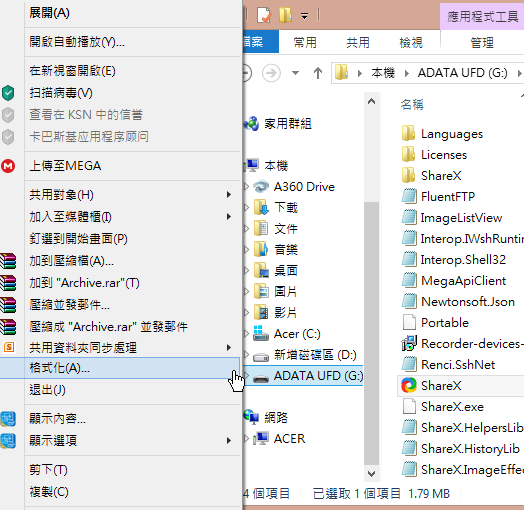The height and width of the screenshot is (510, 524).
Task: Click the HomeGroup icon in navigation pane
Action: pyautogui.click(x=251, y=124)
